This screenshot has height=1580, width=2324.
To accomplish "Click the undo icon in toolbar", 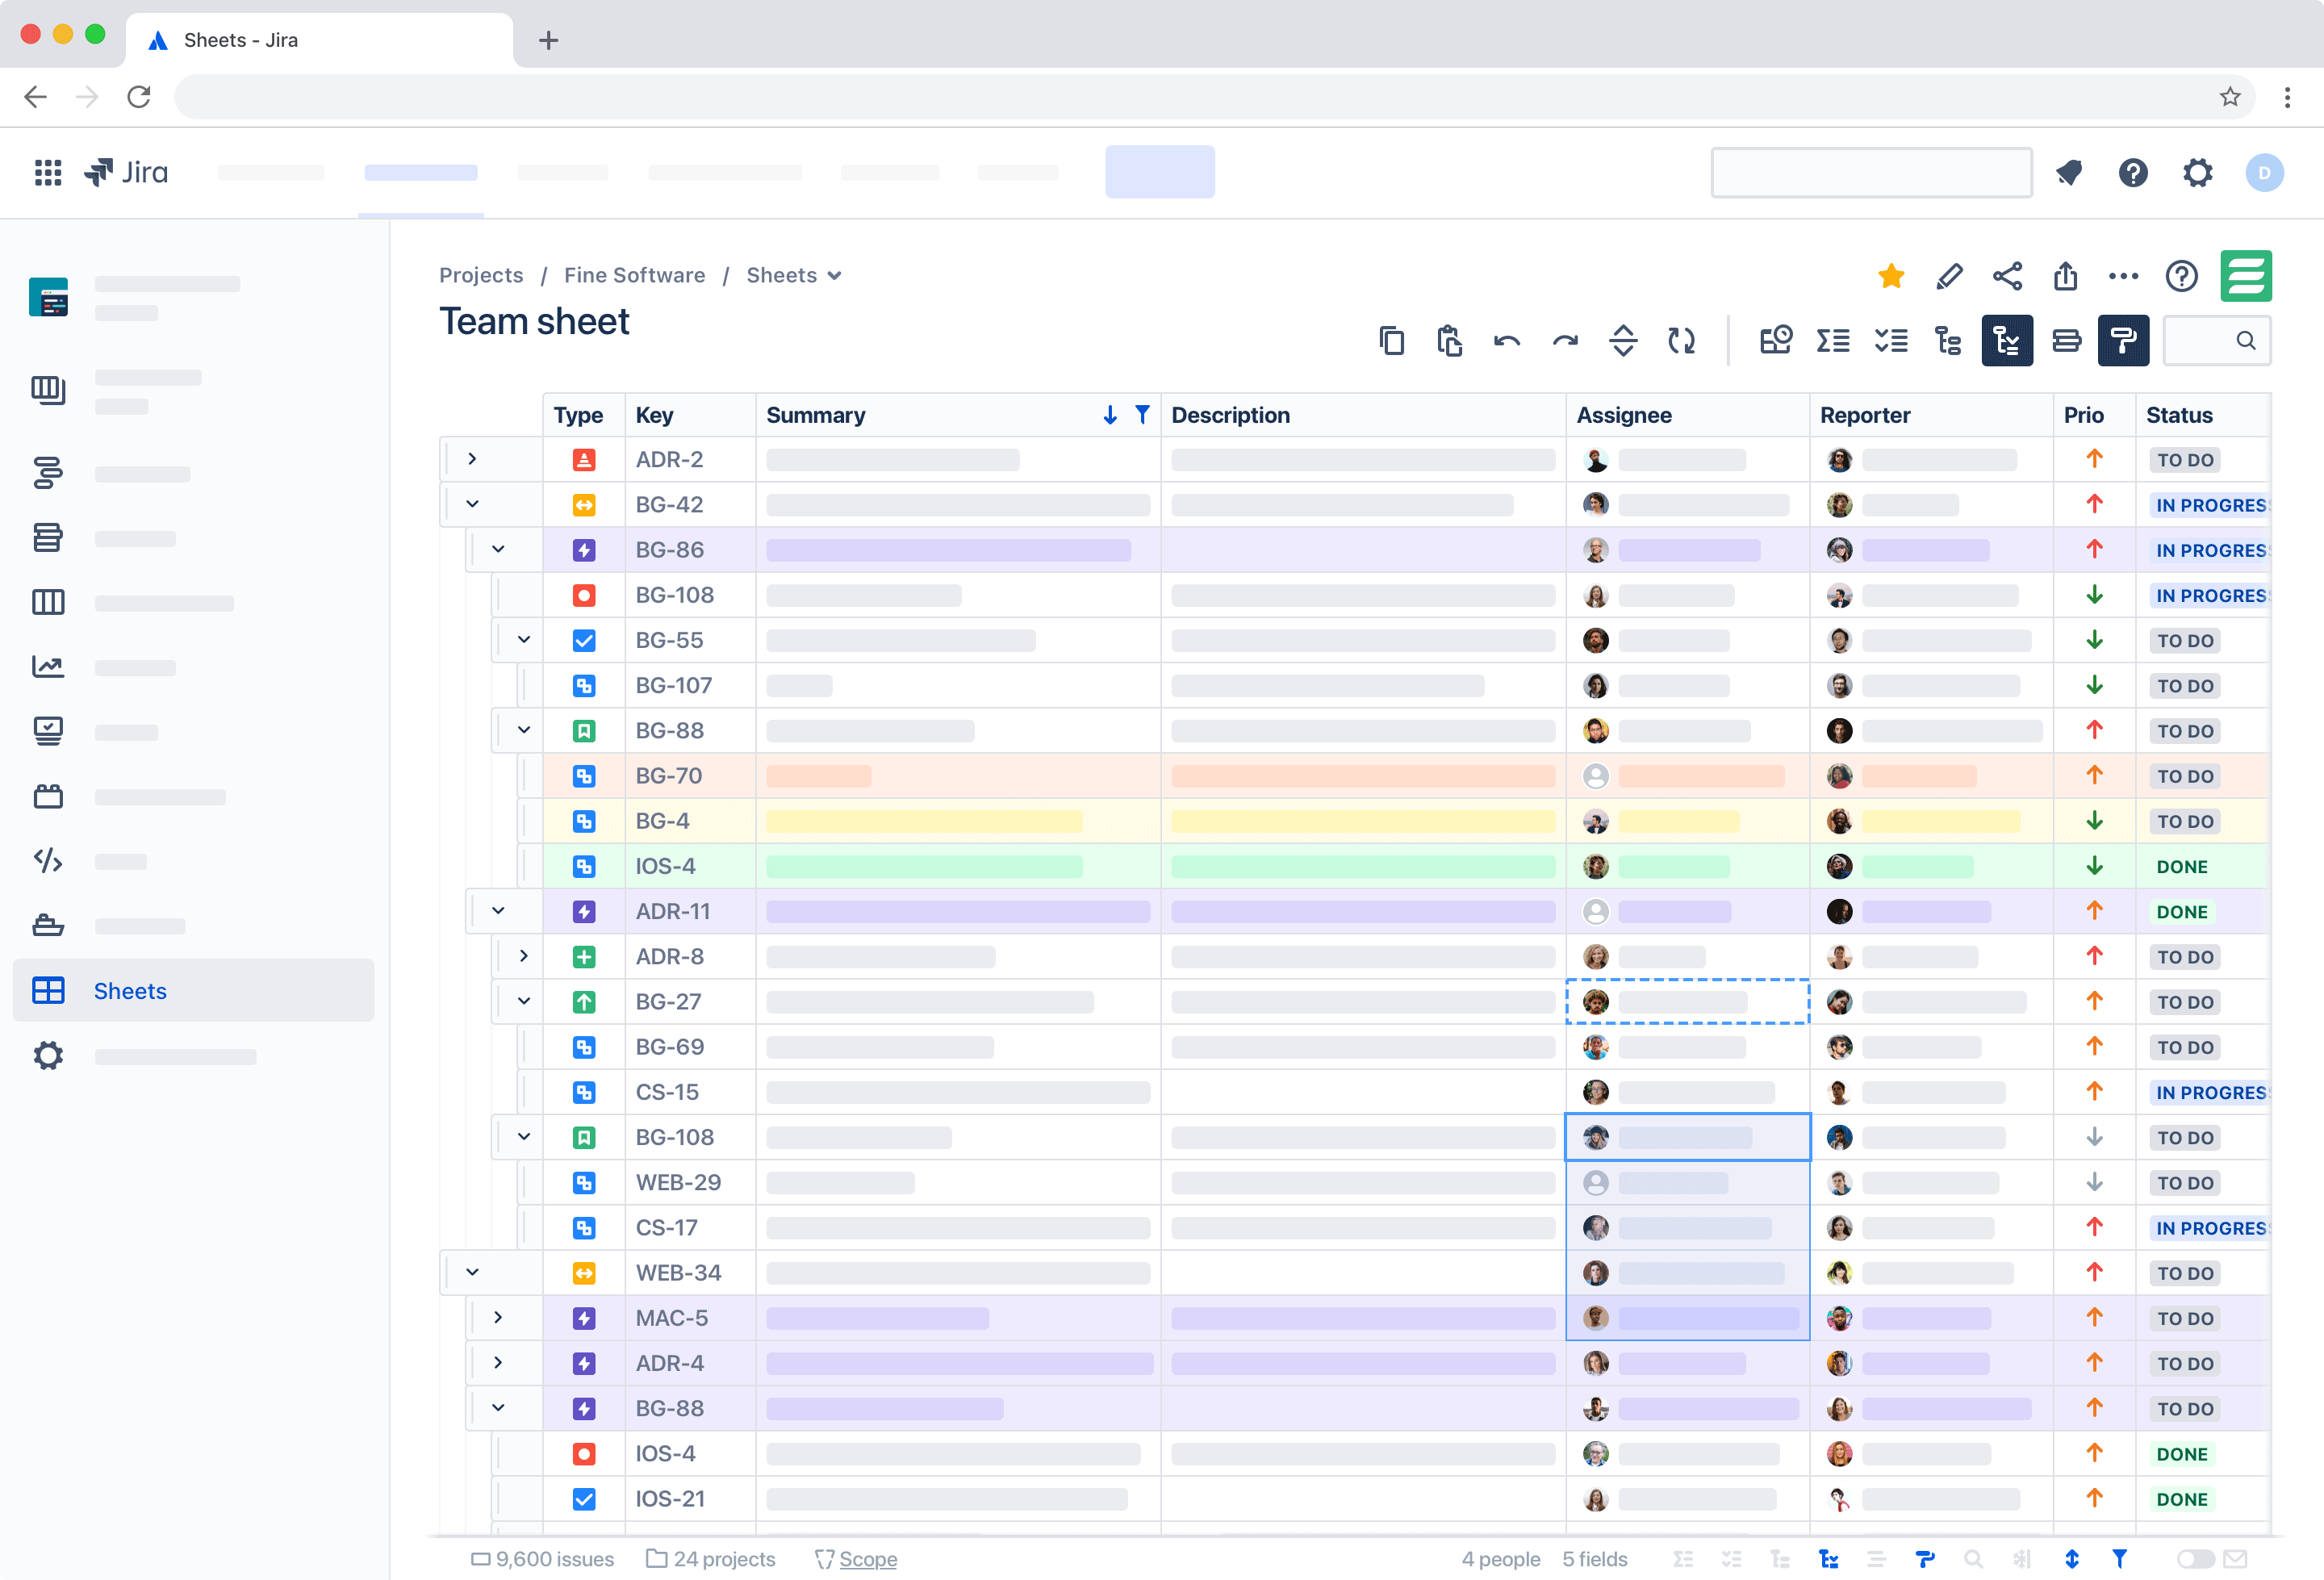I will pos(1506,341).
